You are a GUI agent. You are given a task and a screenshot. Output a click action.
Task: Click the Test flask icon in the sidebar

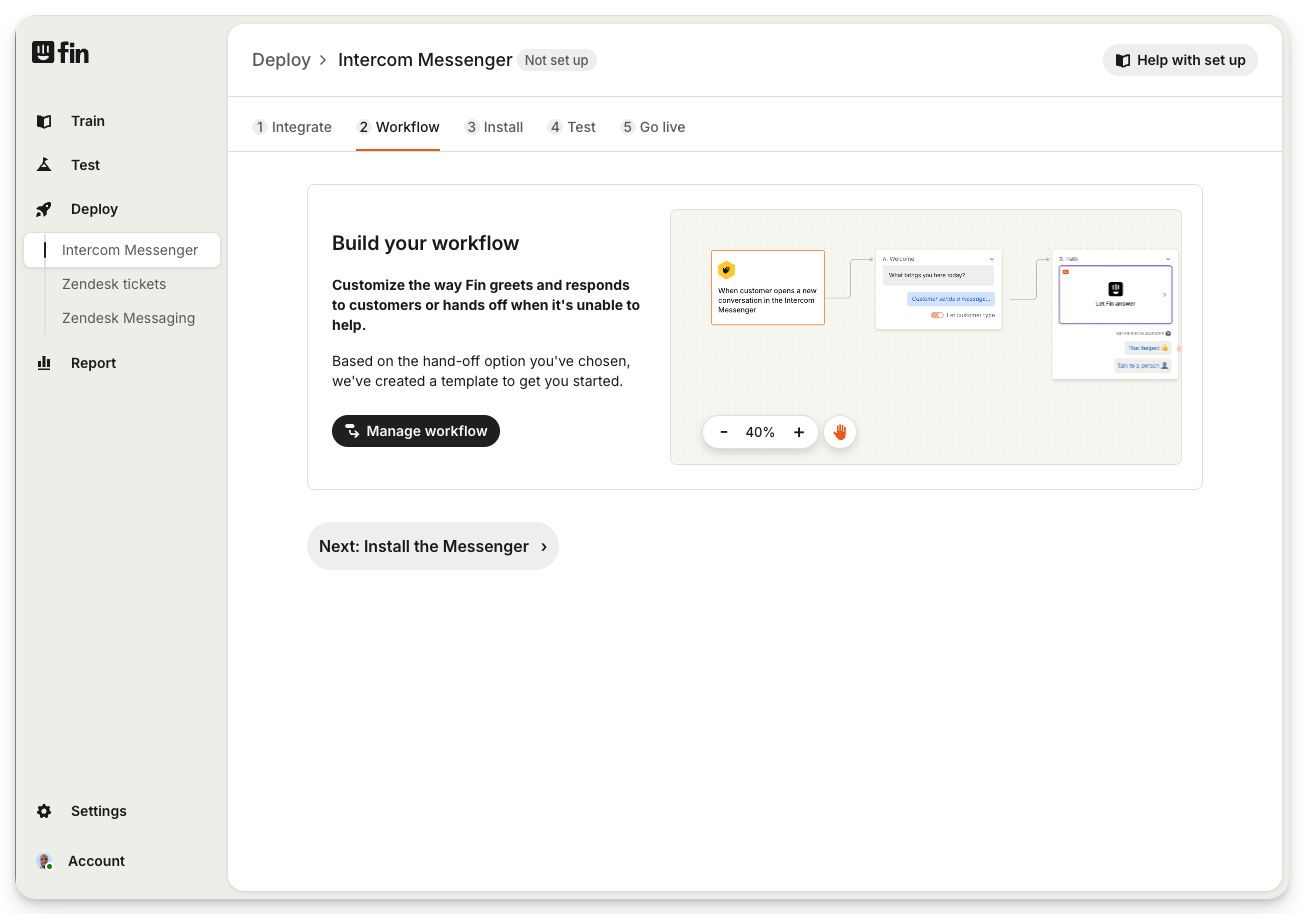tap(44, 165)
